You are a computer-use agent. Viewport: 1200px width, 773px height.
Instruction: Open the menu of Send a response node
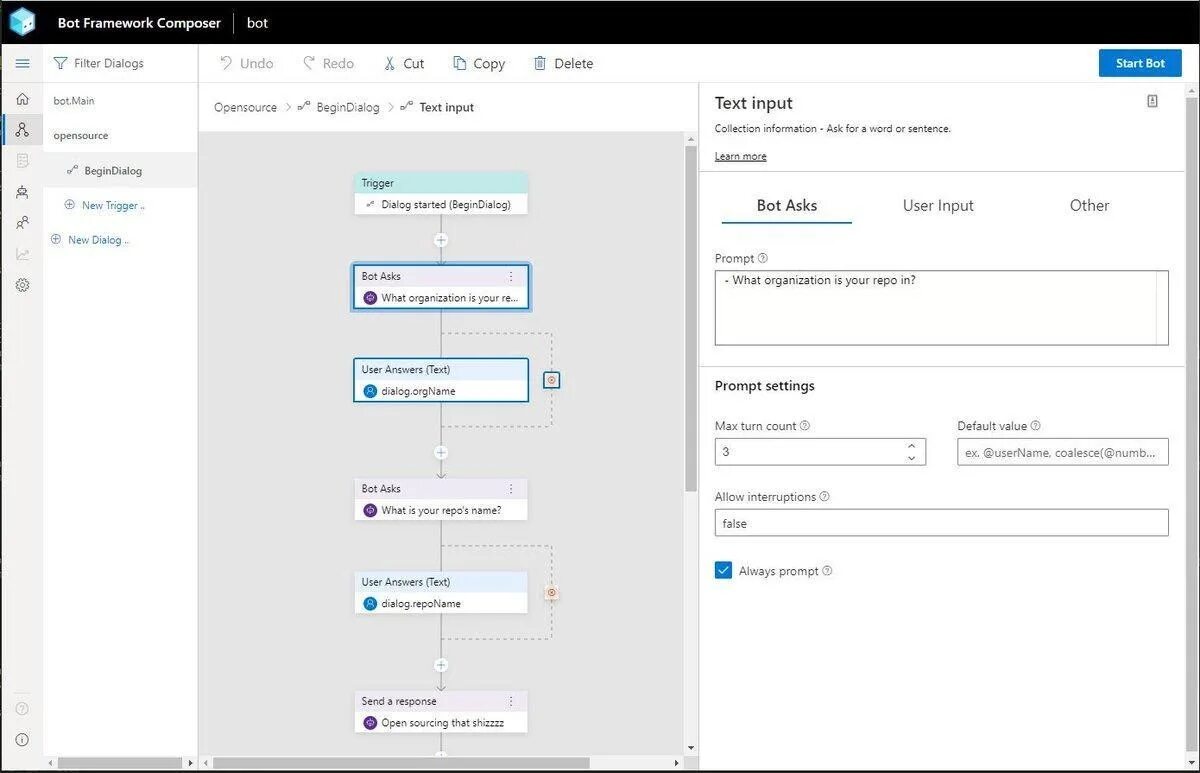511,701
